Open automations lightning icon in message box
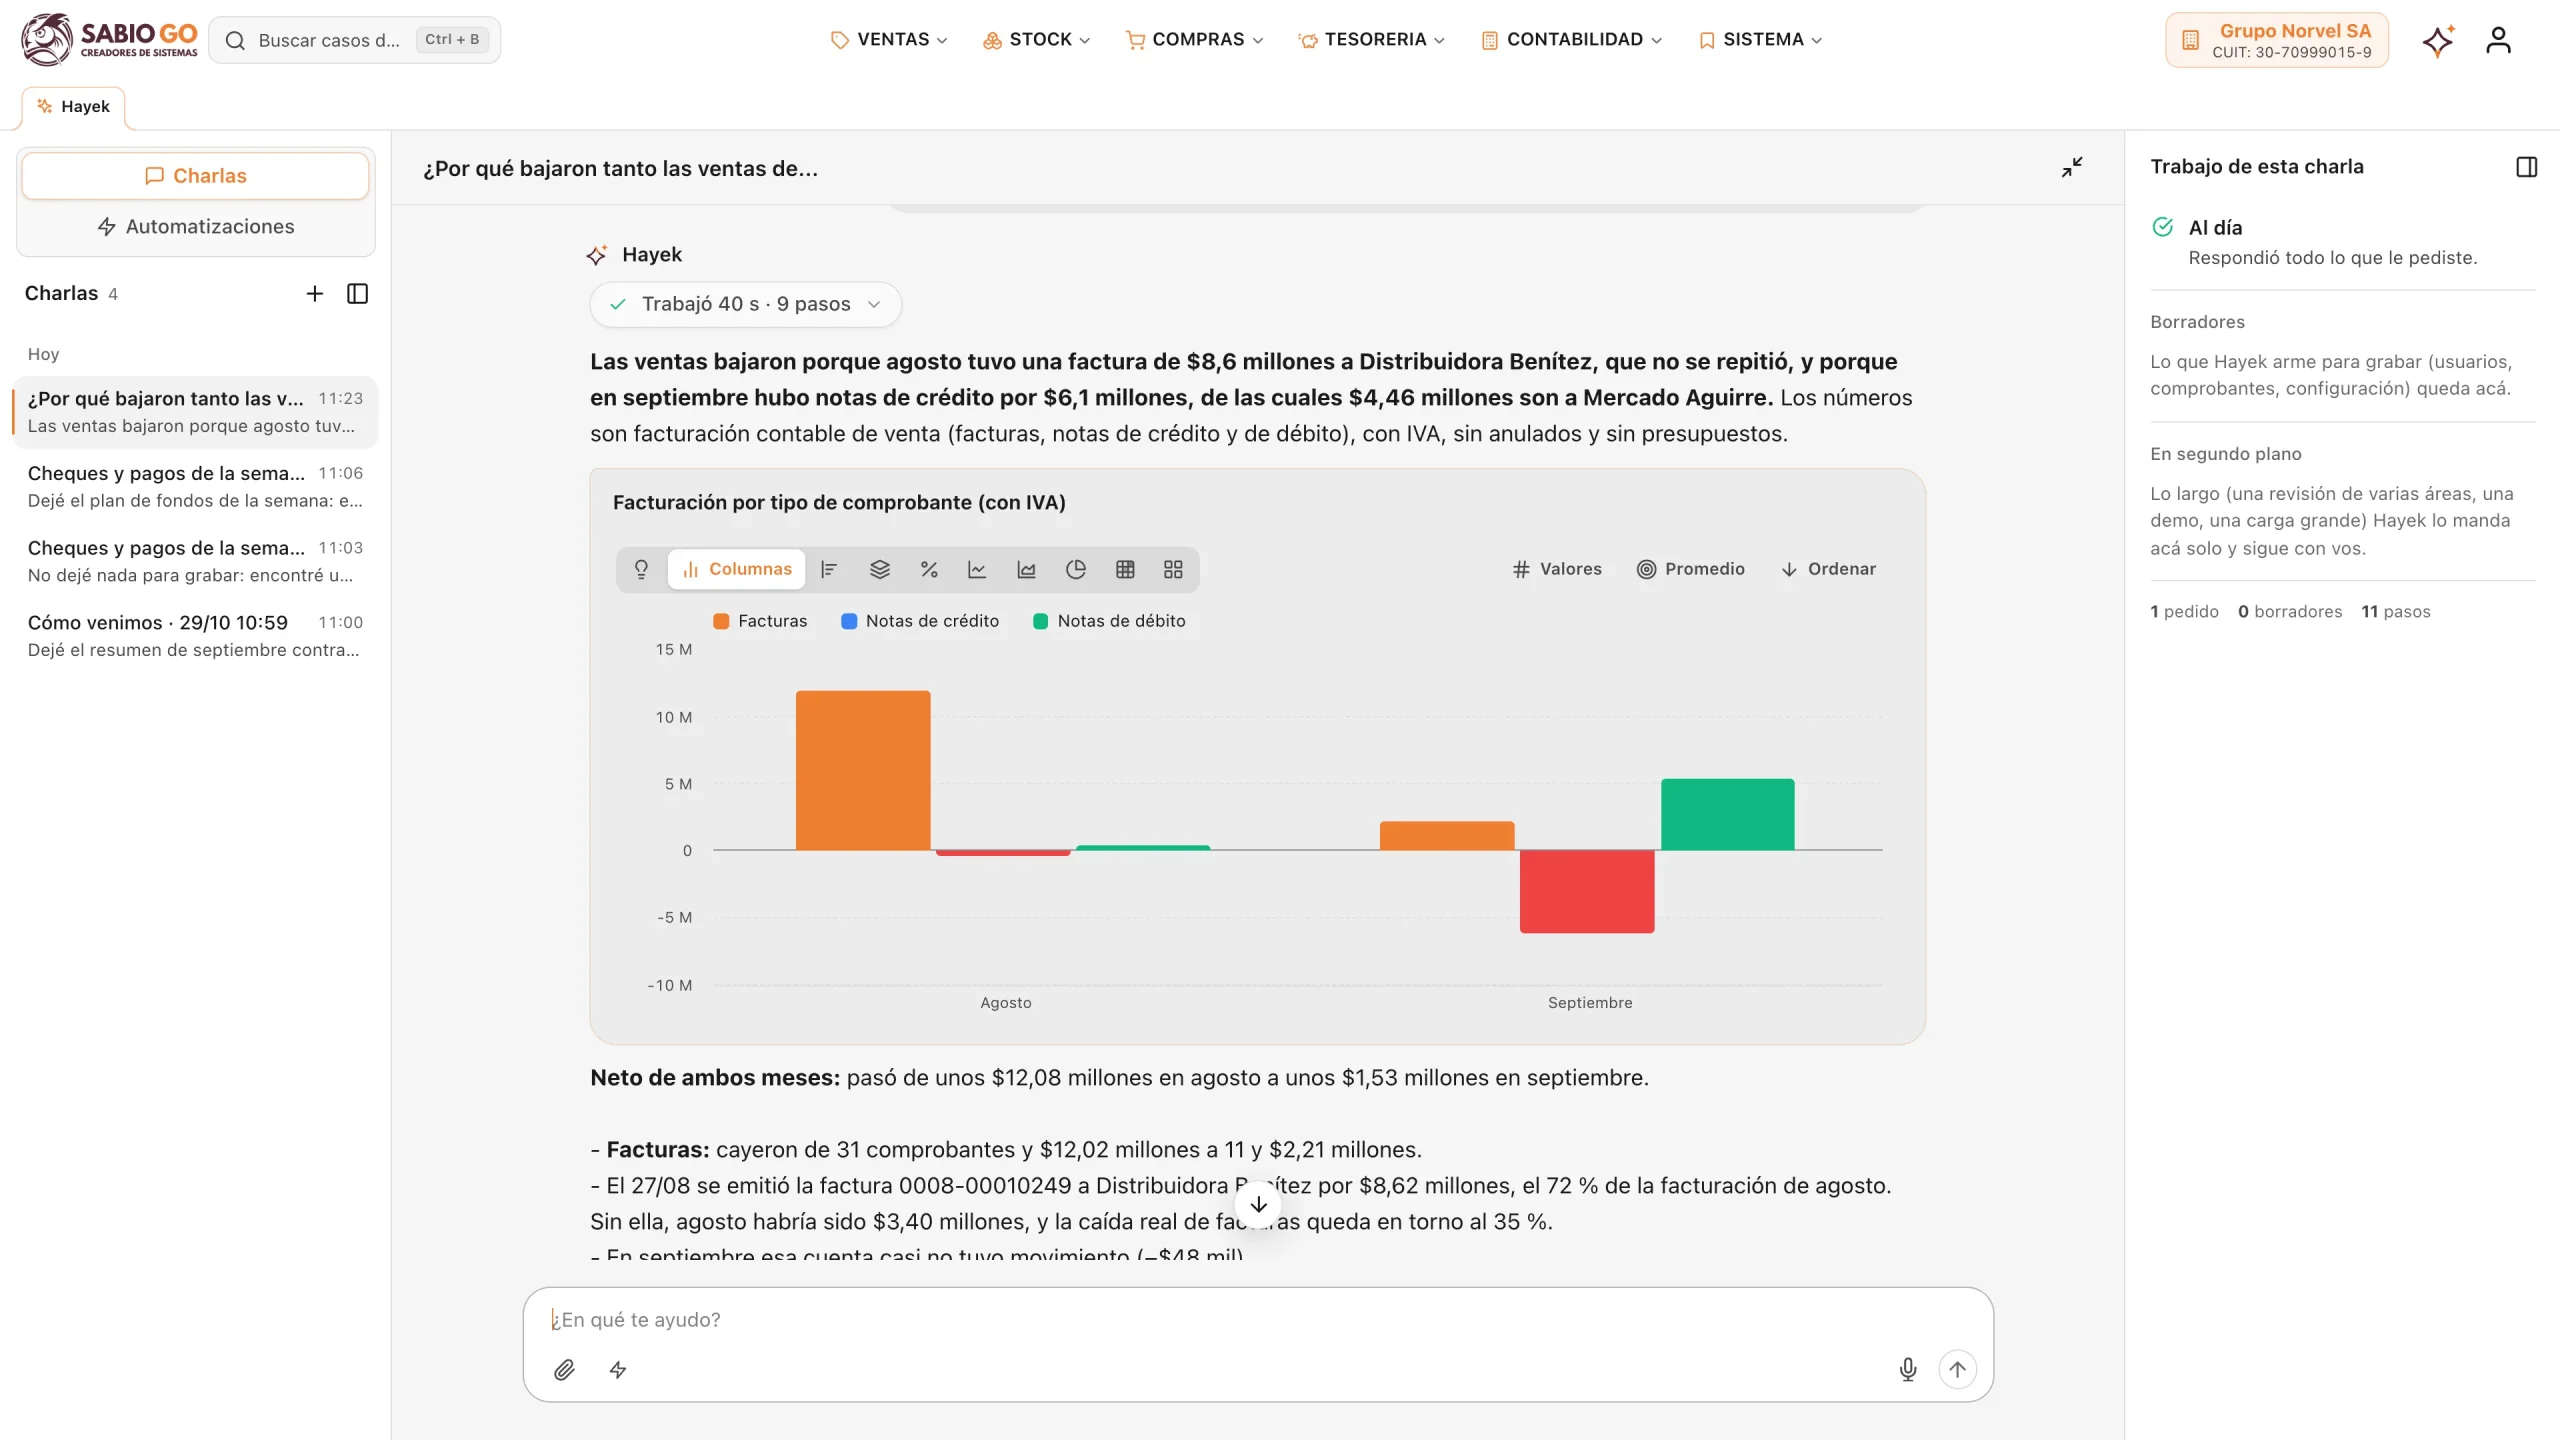Screen dimensions: 2560x1440 click(618, 1370)
